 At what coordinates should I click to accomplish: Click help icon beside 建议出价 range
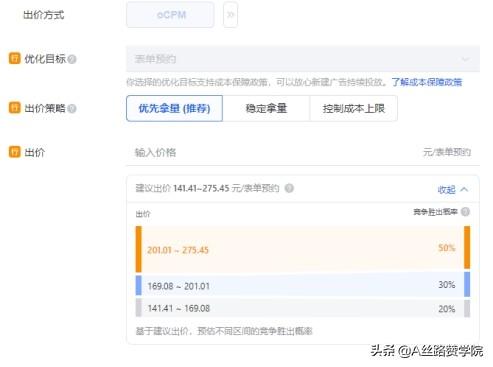289,188
